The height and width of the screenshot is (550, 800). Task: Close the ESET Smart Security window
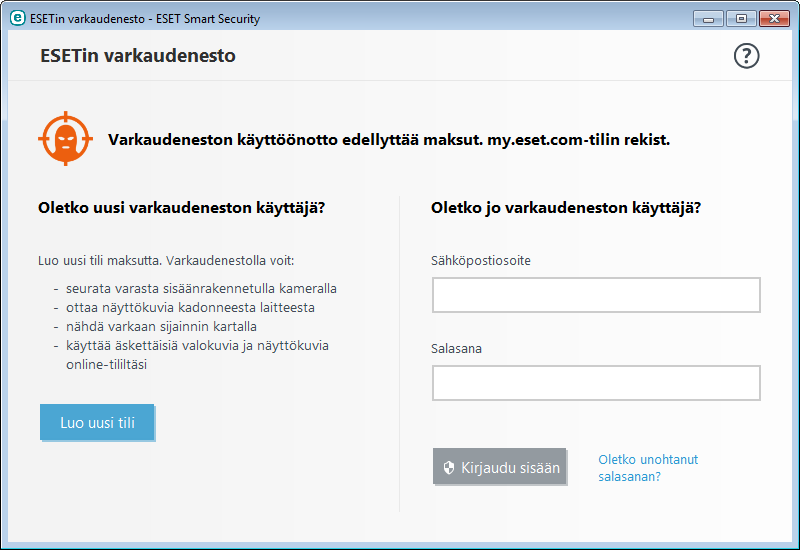[774, 19]
